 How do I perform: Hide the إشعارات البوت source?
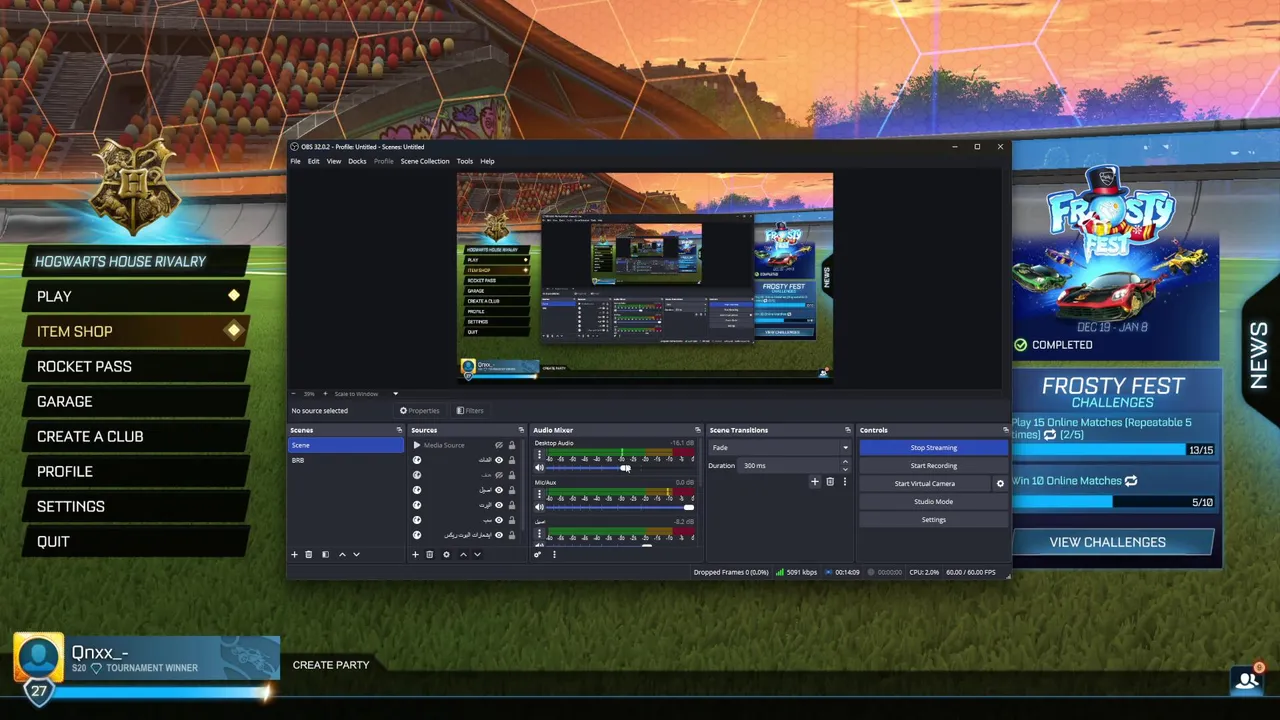point(499,535)
